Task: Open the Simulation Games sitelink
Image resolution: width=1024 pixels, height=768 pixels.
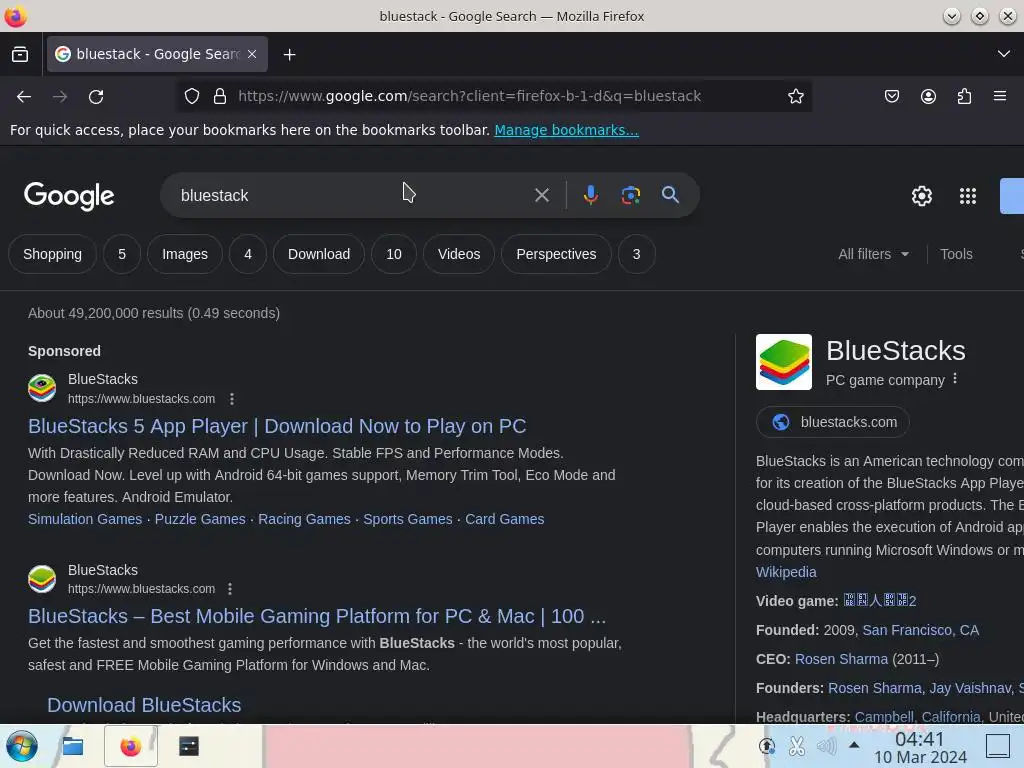Action: tap(85, 519)
